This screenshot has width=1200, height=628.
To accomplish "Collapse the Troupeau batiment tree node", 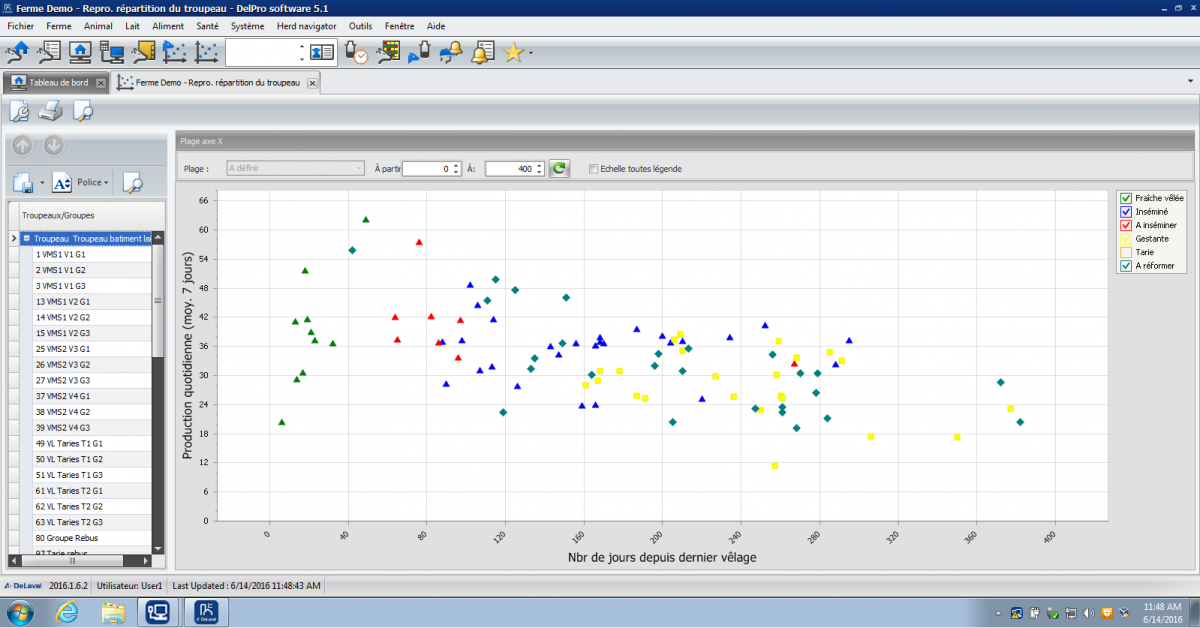I will [26, 239].
